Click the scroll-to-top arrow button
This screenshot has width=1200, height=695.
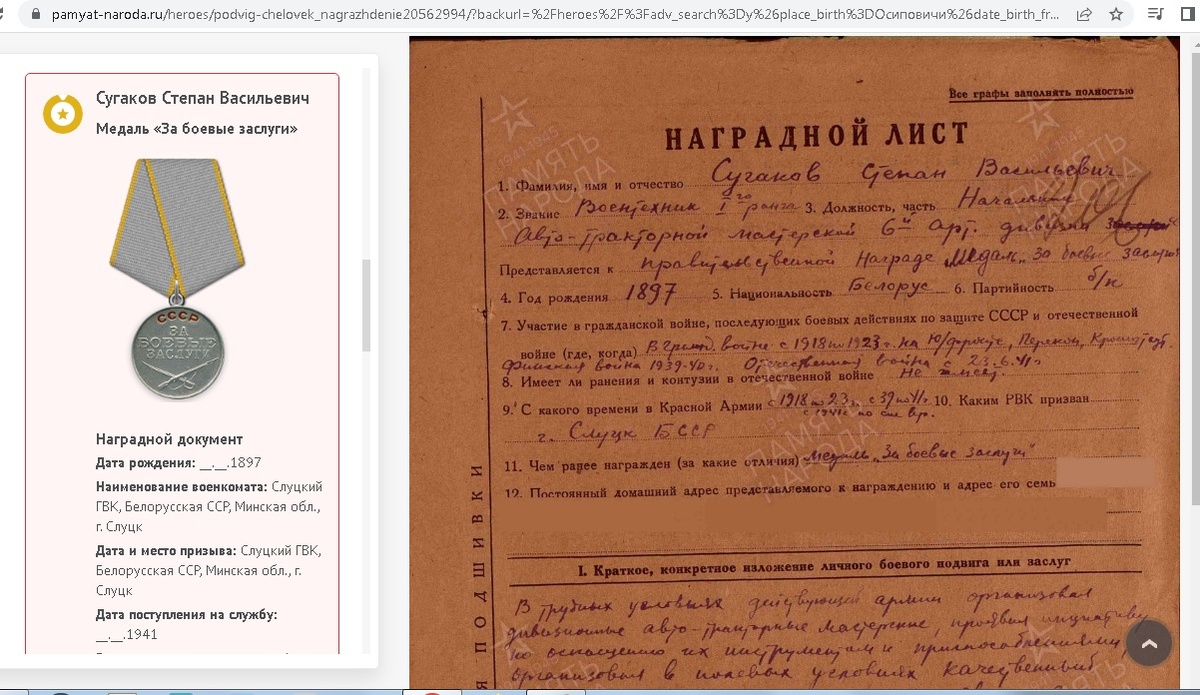tap(1149, 643)
